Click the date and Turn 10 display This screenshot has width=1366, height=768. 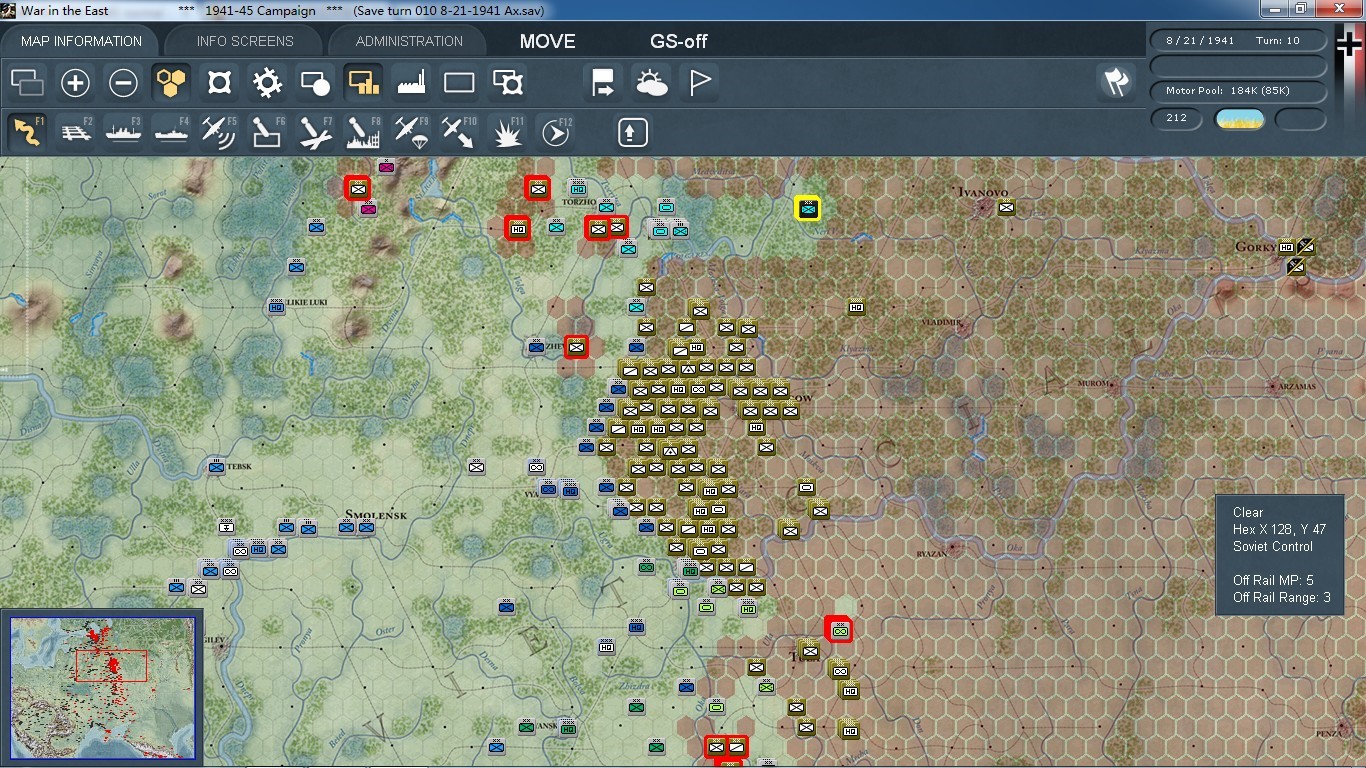(1239, 41)
